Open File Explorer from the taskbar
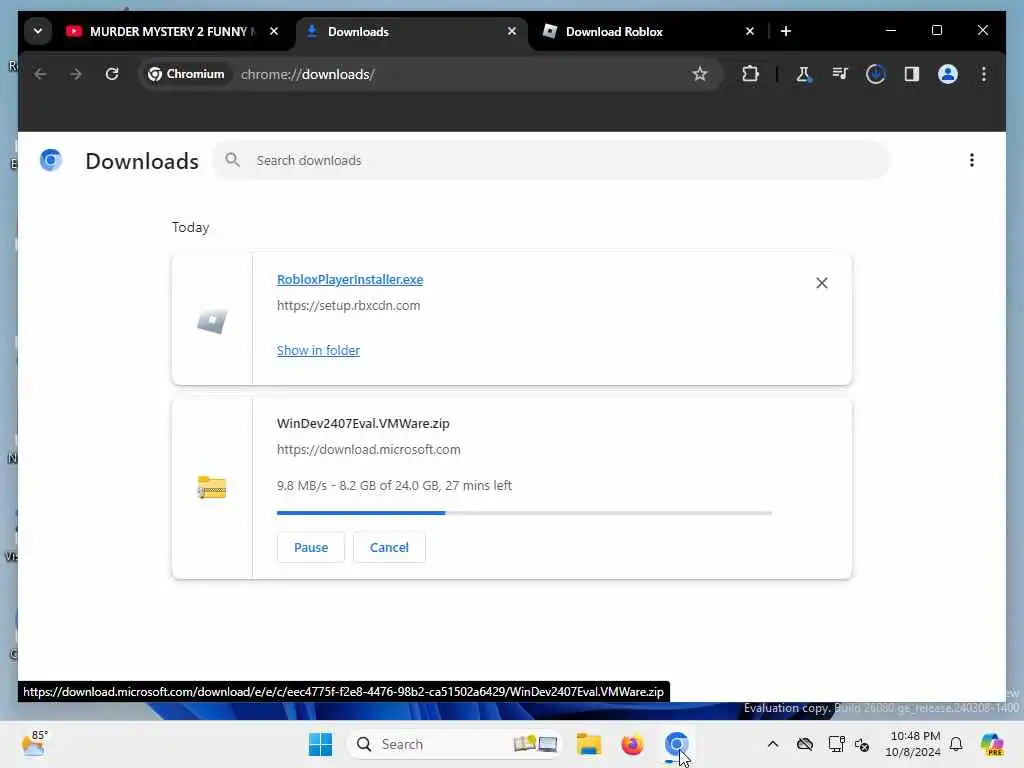Image resolution: width=1024 pixels, height=768 pixels. coord(589,744)
